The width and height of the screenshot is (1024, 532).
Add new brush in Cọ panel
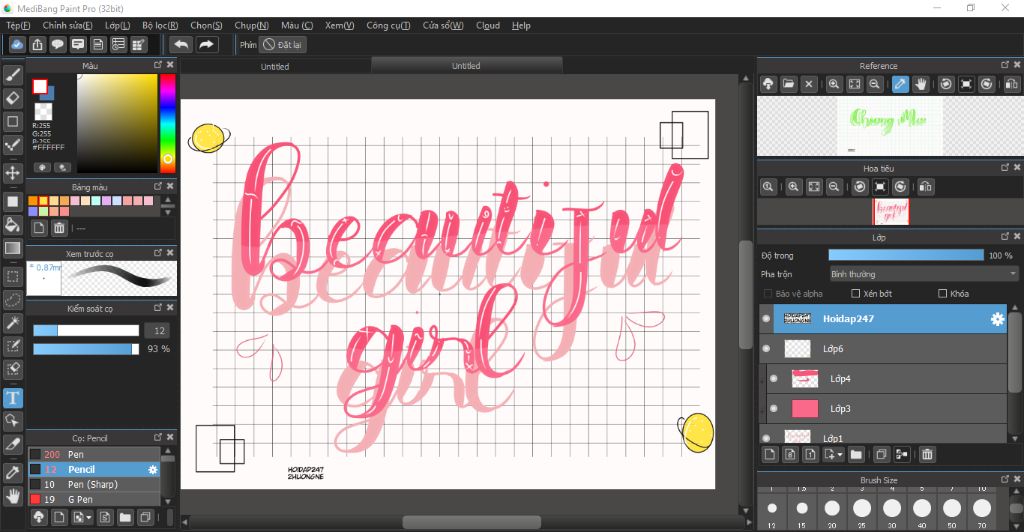59,518
